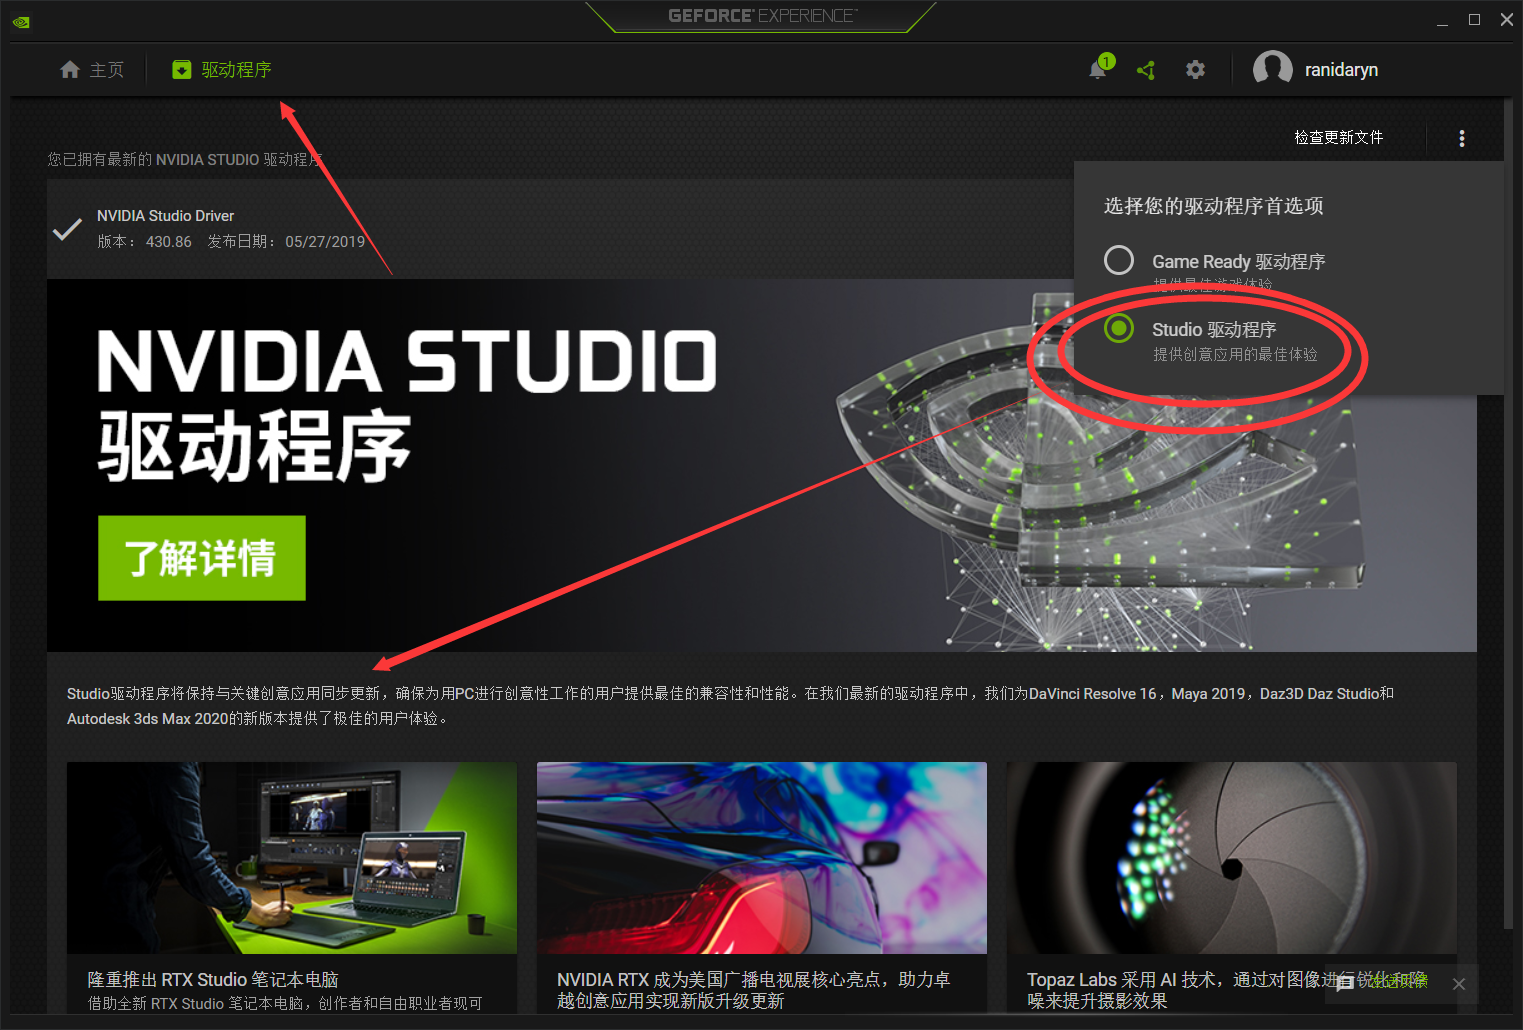The height and width of the screenshot is (1030, 1523).
Task: Switch to the 主页 tab
Action: [x=106, y=69]
